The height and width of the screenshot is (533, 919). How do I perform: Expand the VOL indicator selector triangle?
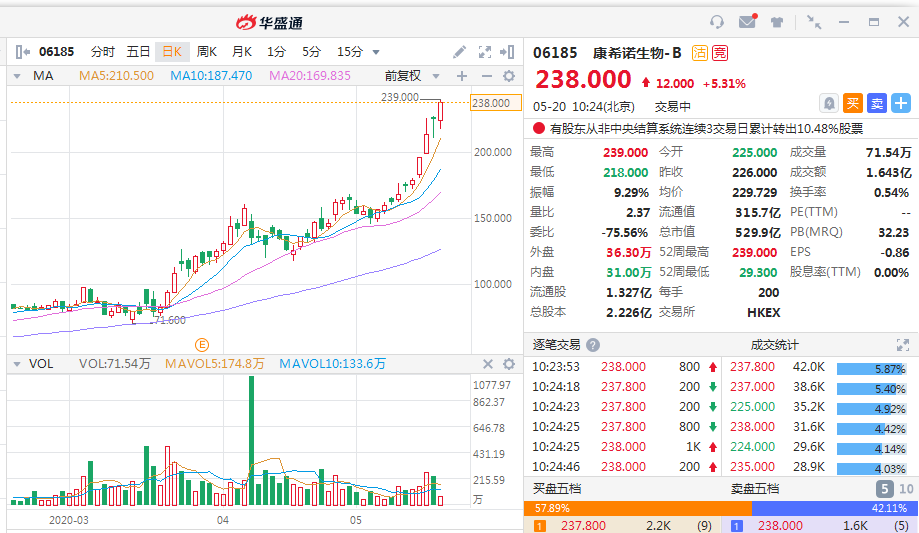coord(17,364)
